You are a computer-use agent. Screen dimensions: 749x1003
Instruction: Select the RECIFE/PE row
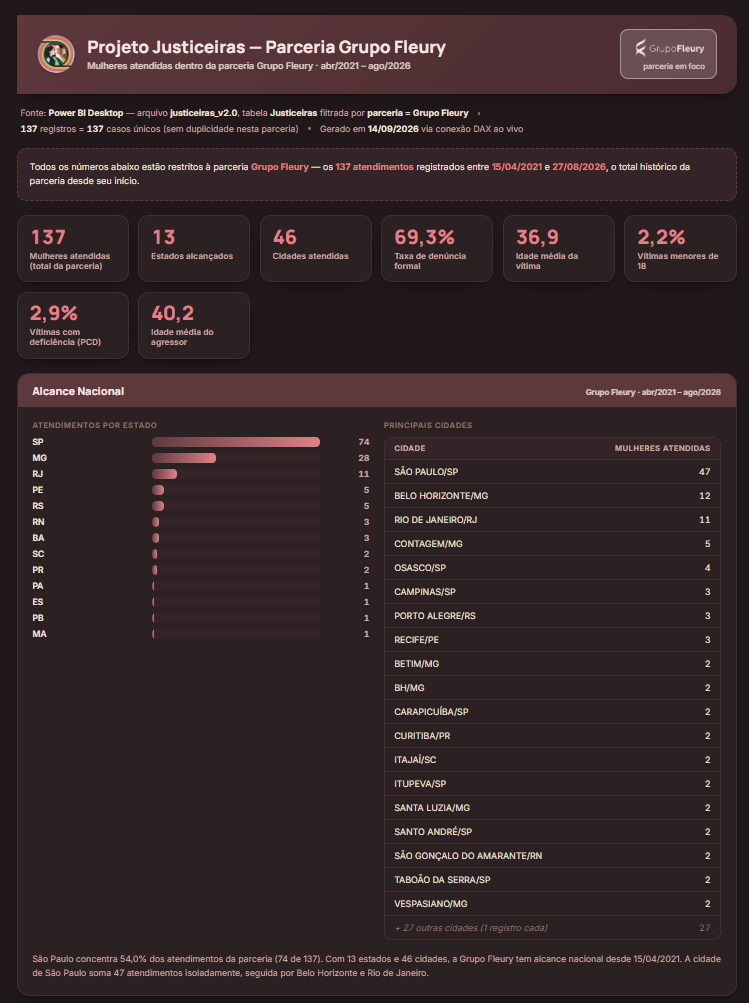pyautogui.click(x=552, y=640)
